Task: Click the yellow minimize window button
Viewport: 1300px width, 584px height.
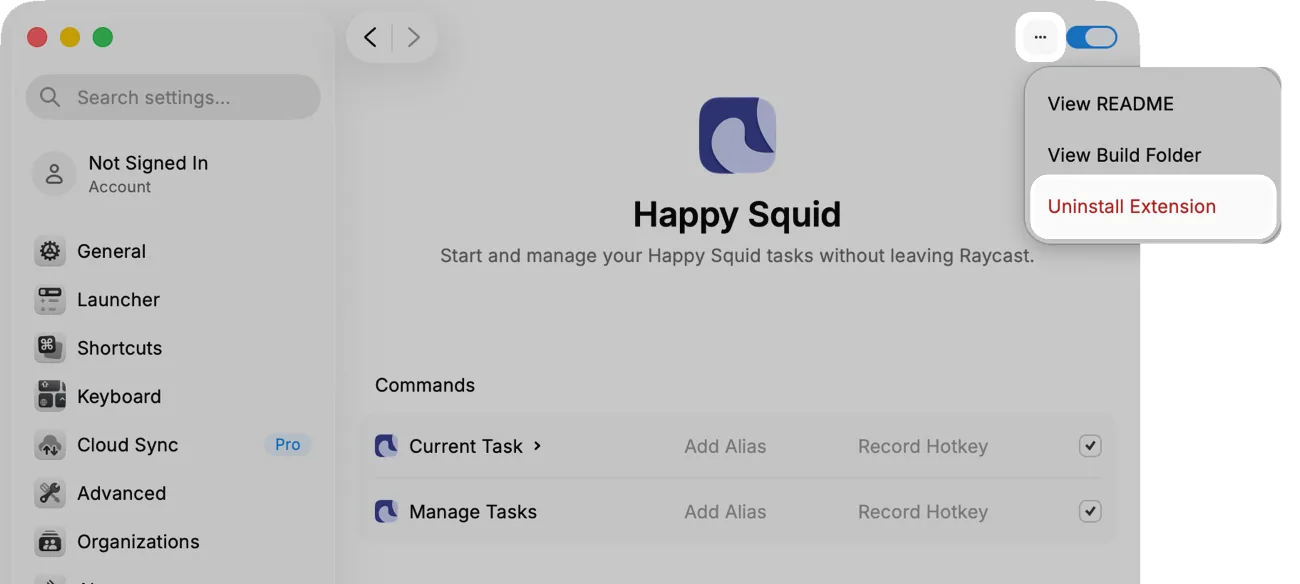Action: [70, 38]
